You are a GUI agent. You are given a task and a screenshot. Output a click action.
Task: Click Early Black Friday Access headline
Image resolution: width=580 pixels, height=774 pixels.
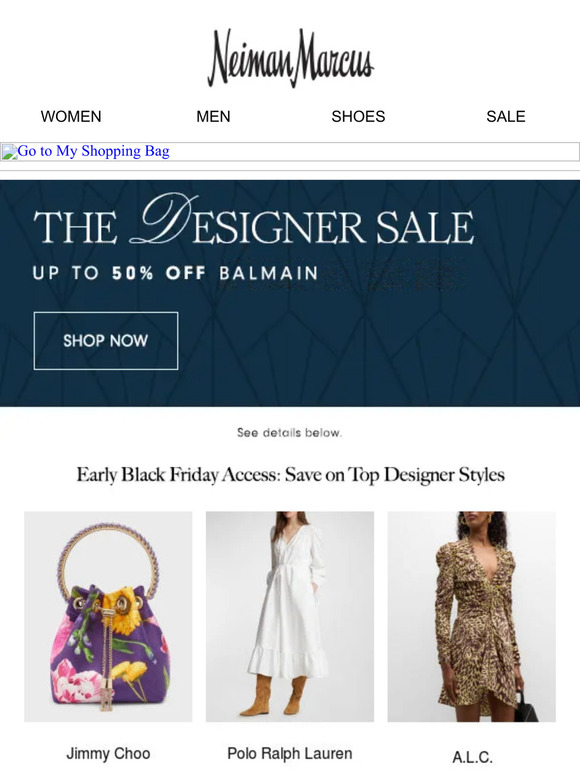pyautogui.click(x=290, y=475)
